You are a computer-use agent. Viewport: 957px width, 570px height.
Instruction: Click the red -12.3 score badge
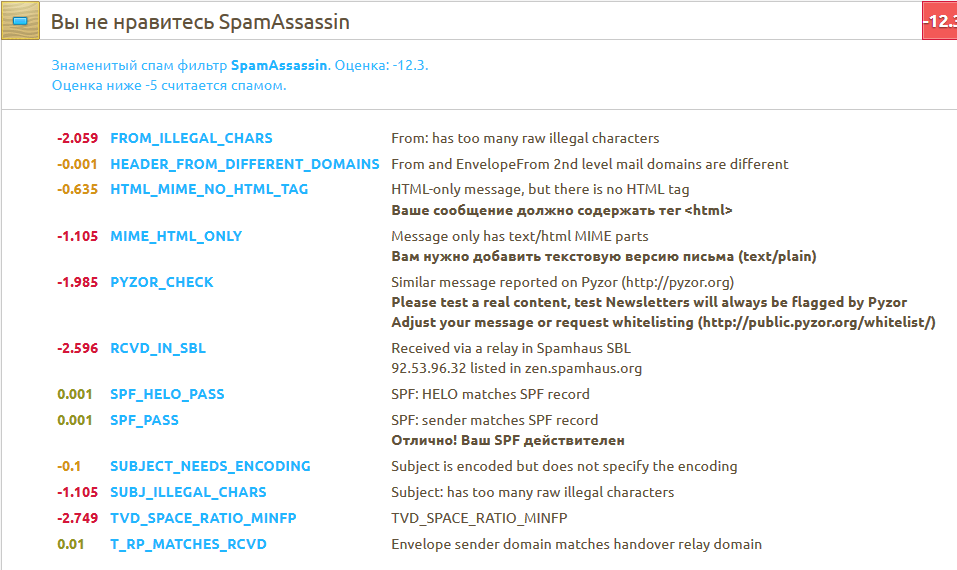[939, 21]
